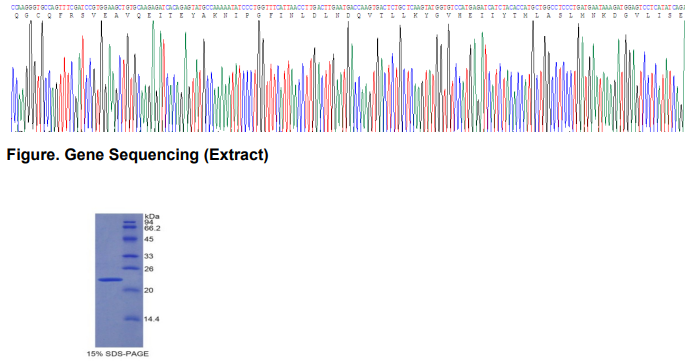Select the 14.4 kDa ladder band
This screenshot has height=363, width=685.
(131, 319)
